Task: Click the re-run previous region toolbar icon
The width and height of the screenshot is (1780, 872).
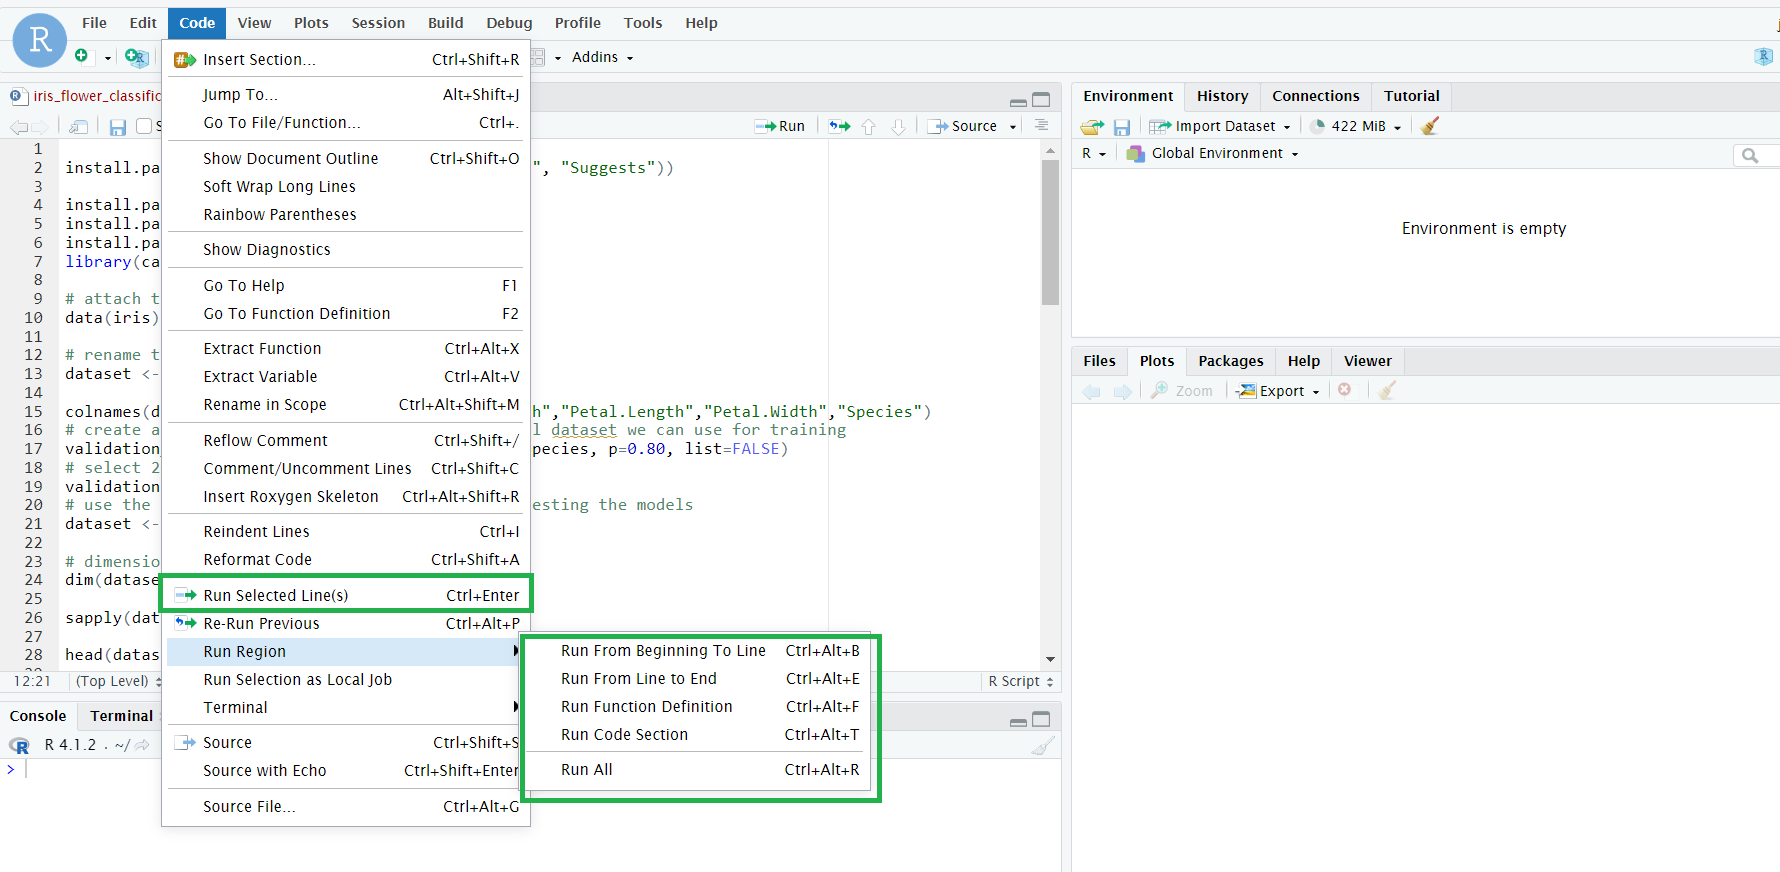Action: [x=840, y=126]
